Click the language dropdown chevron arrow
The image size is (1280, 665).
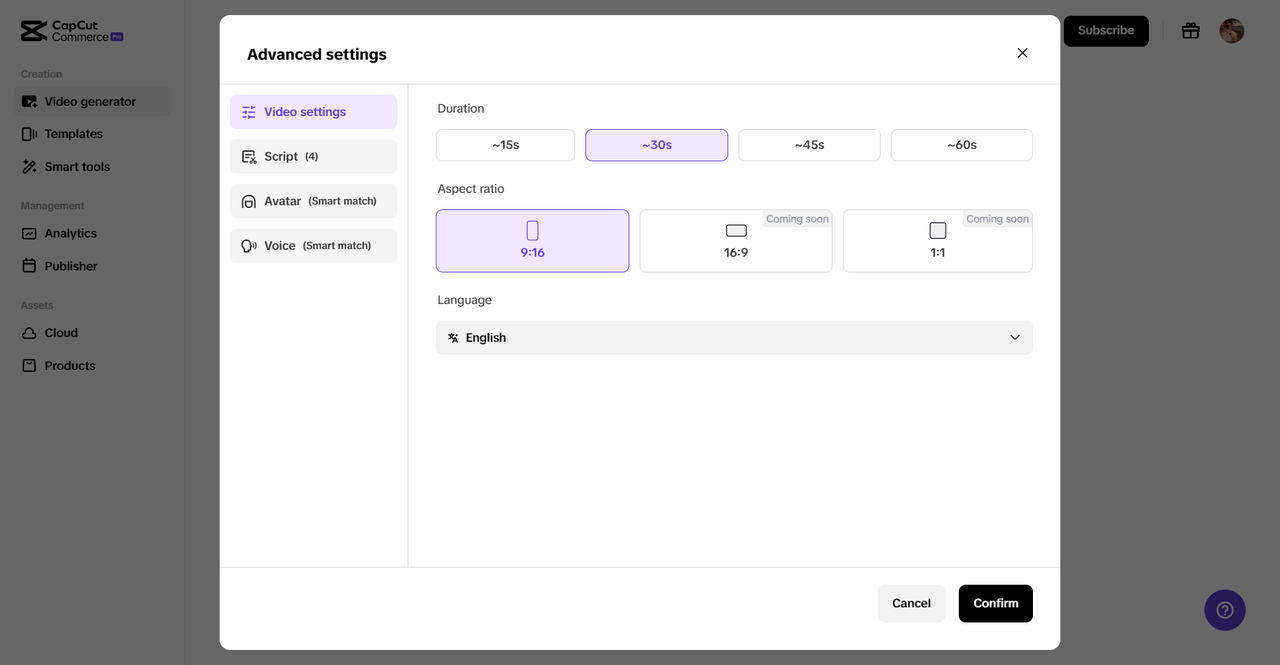(x=1014, y=338)
